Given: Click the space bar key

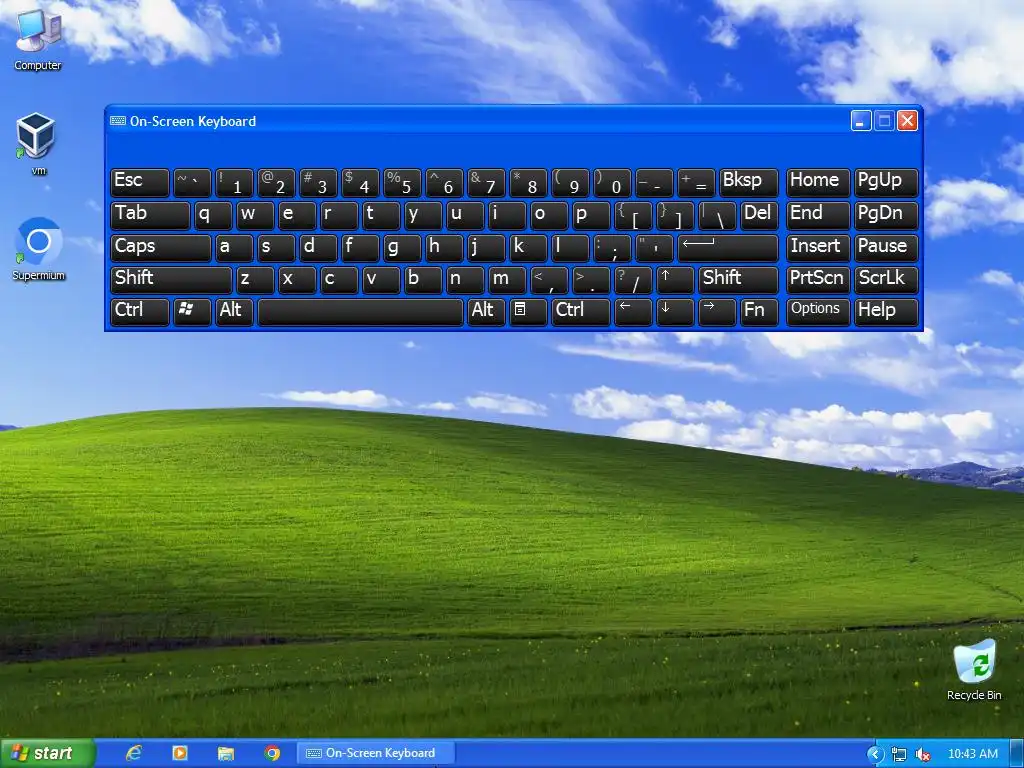Looking at the screenshot, I should pyautogui.click(x=360, y=311).
